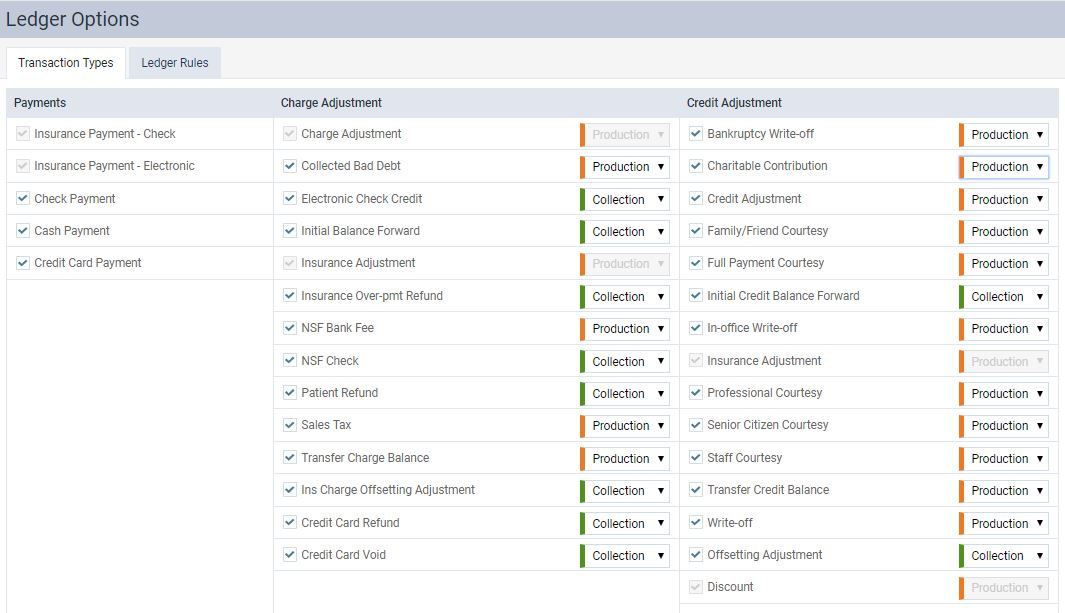Image resolution: width=1065 pixels, height=613 pixels.
Task: Click the Credit Adjustment column header
Action: click(734, 103)
